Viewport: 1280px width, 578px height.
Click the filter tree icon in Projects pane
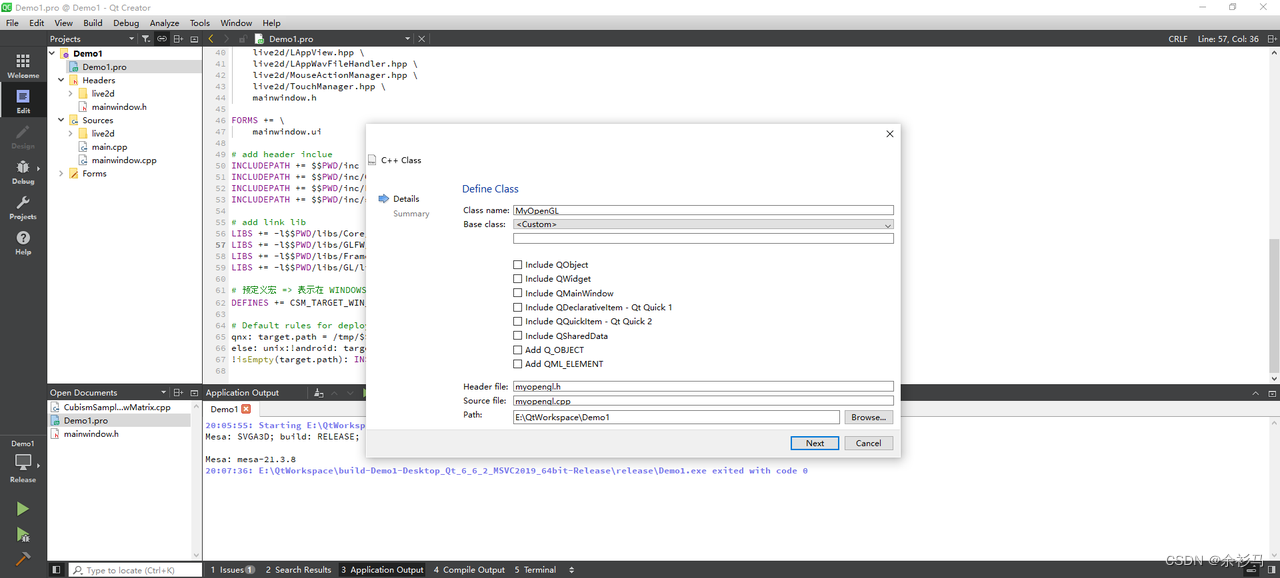coord(146,39)
